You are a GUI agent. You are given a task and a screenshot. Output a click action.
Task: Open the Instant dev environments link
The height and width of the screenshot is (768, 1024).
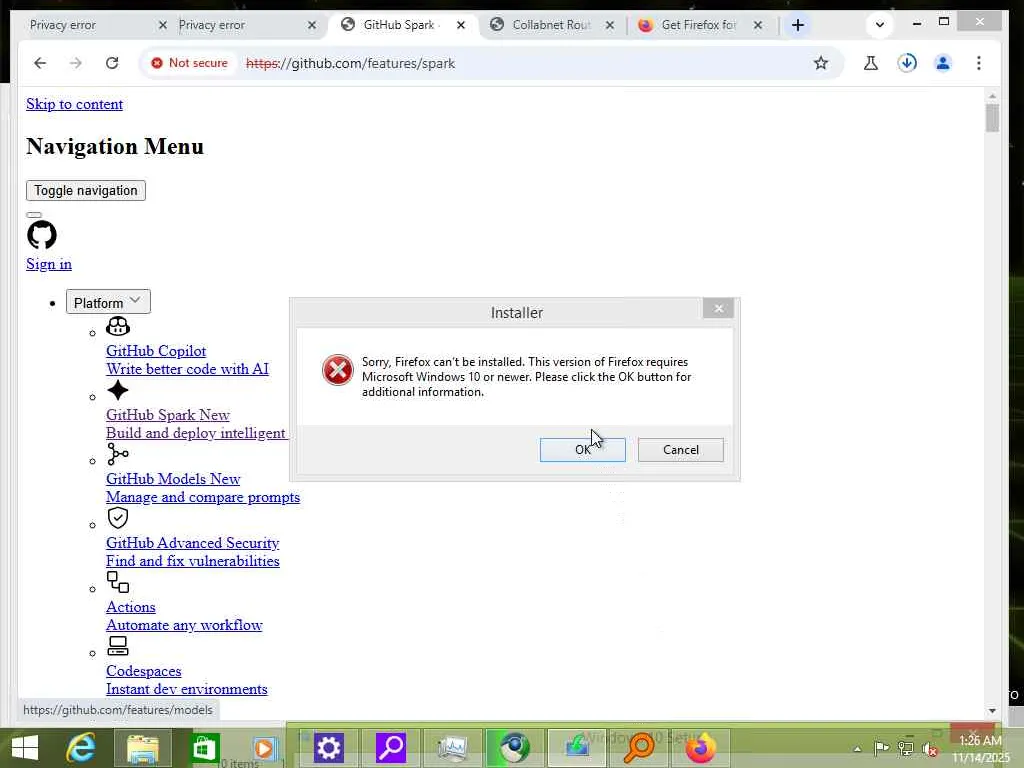187,690
